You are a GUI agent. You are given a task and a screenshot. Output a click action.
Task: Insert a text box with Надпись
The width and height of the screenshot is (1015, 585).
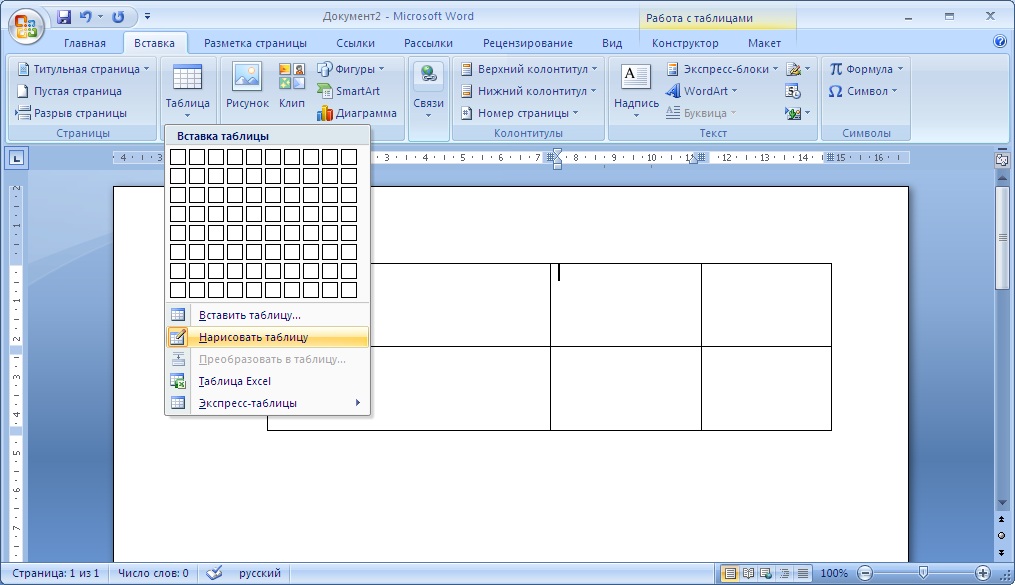pos(636,91)
